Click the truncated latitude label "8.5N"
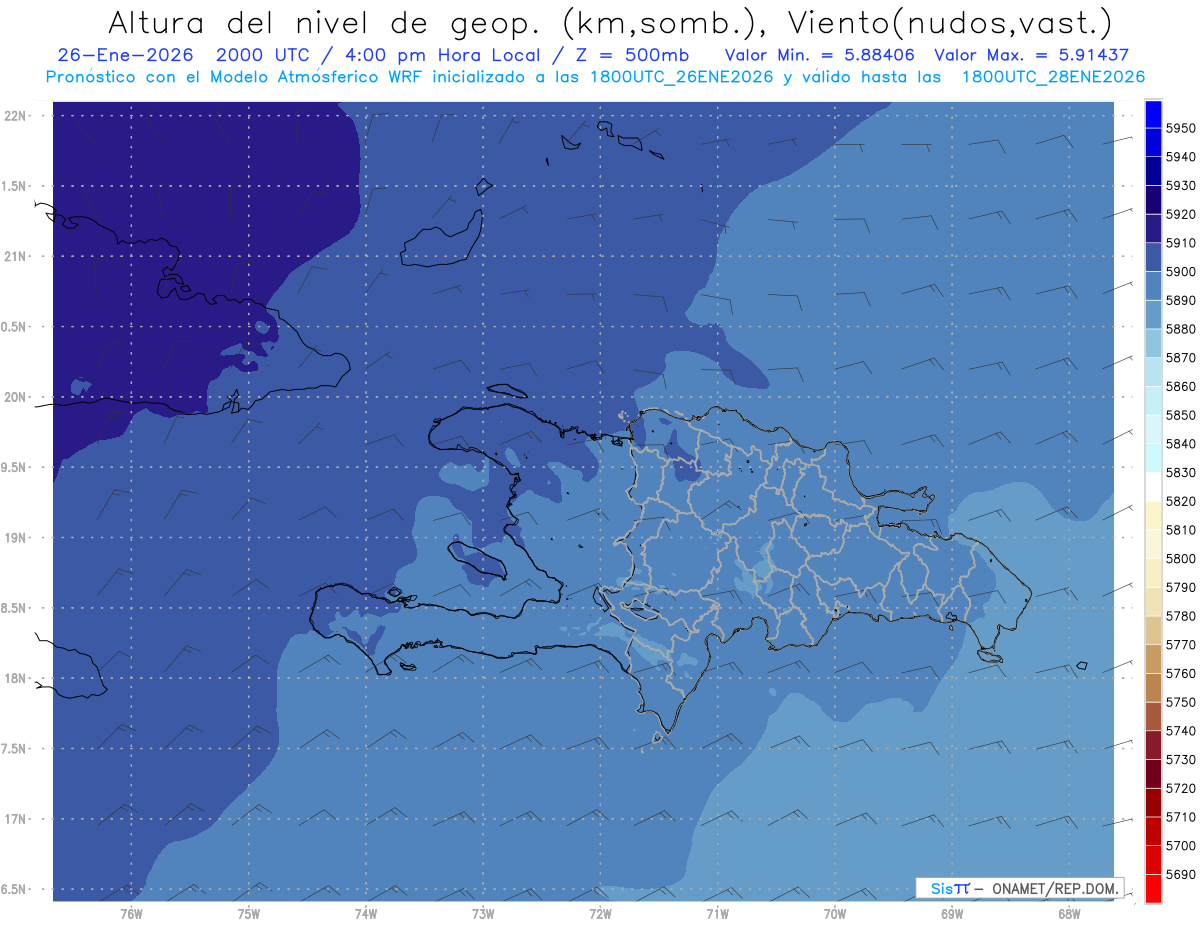Viewport: 1200px width, 927px height. pos(14,608)
